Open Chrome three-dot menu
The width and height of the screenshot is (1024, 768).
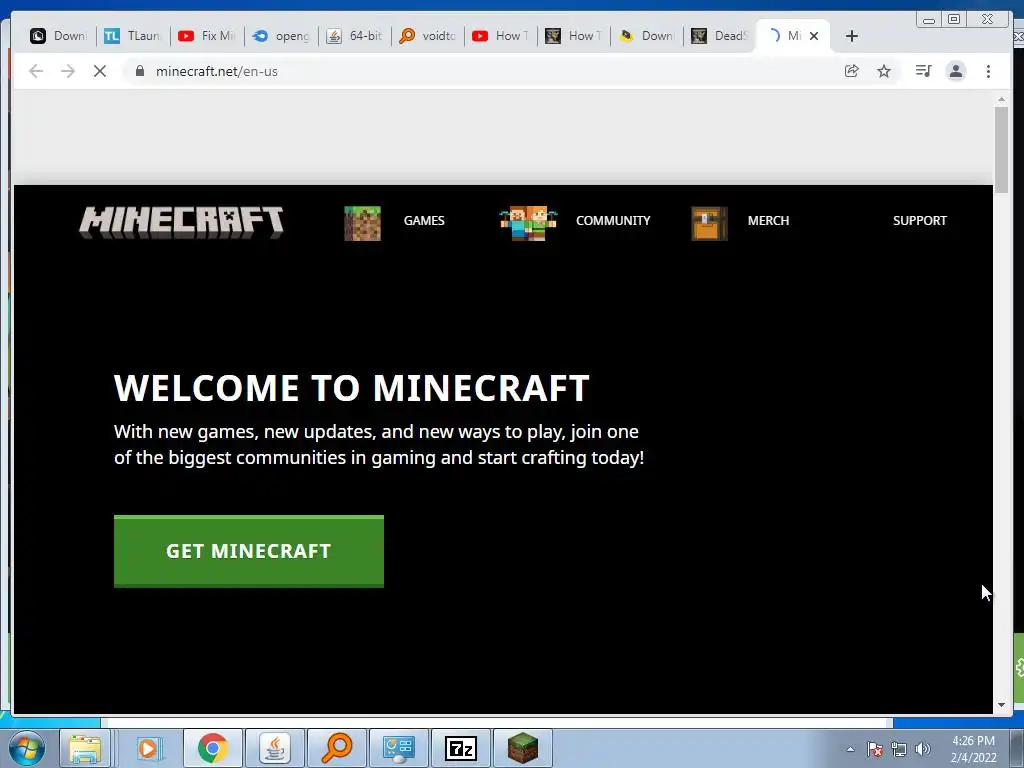click(x=988, y=71)
